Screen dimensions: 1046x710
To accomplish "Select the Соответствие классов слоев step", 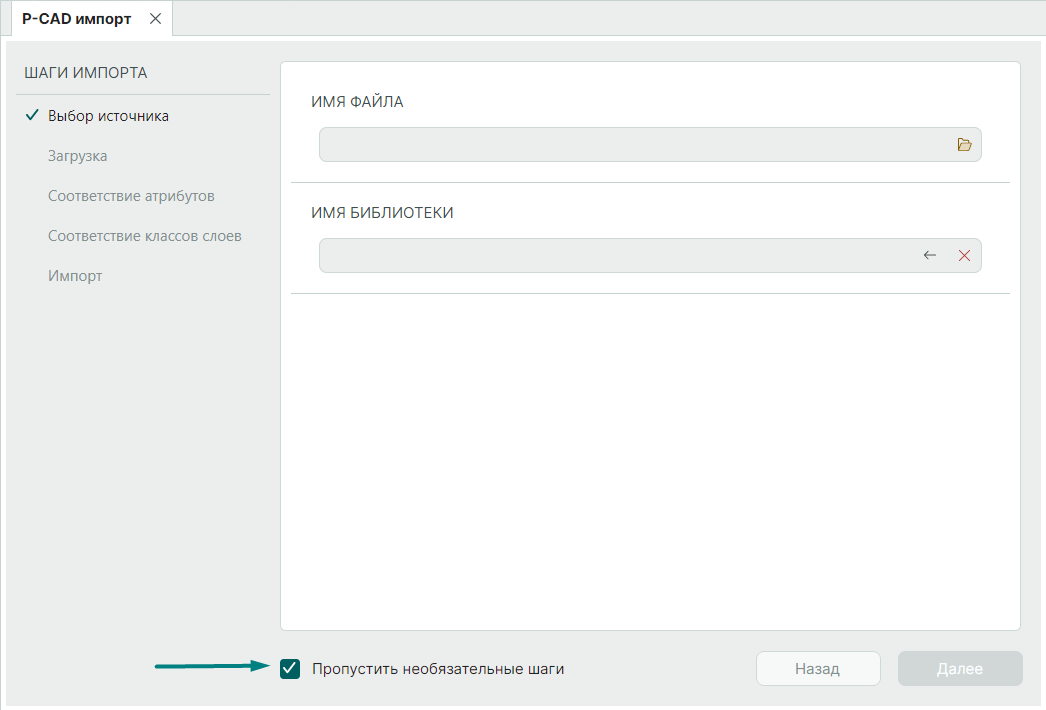I will pyautogui.click(x=145, y=236).
